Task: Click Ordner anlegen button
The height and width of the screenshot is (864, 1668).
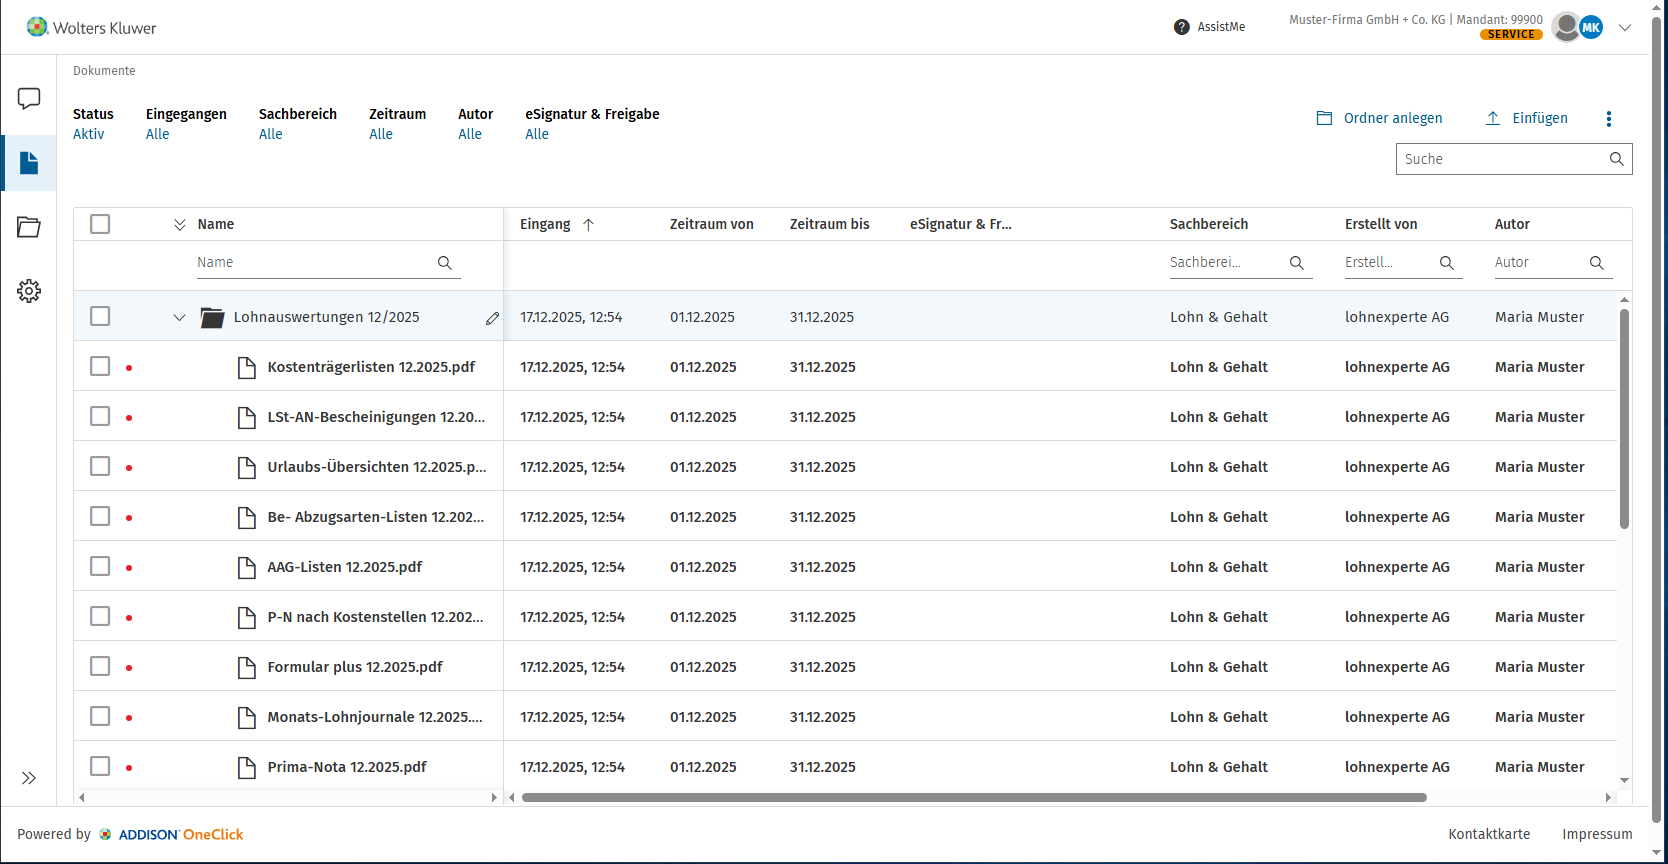Action: click(1380, 118)
